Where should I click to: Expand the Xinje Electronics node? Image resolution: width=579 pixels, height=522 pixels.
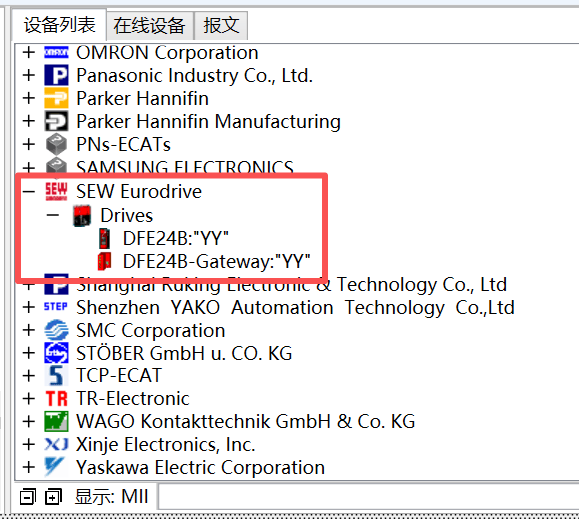click(29, 444)
